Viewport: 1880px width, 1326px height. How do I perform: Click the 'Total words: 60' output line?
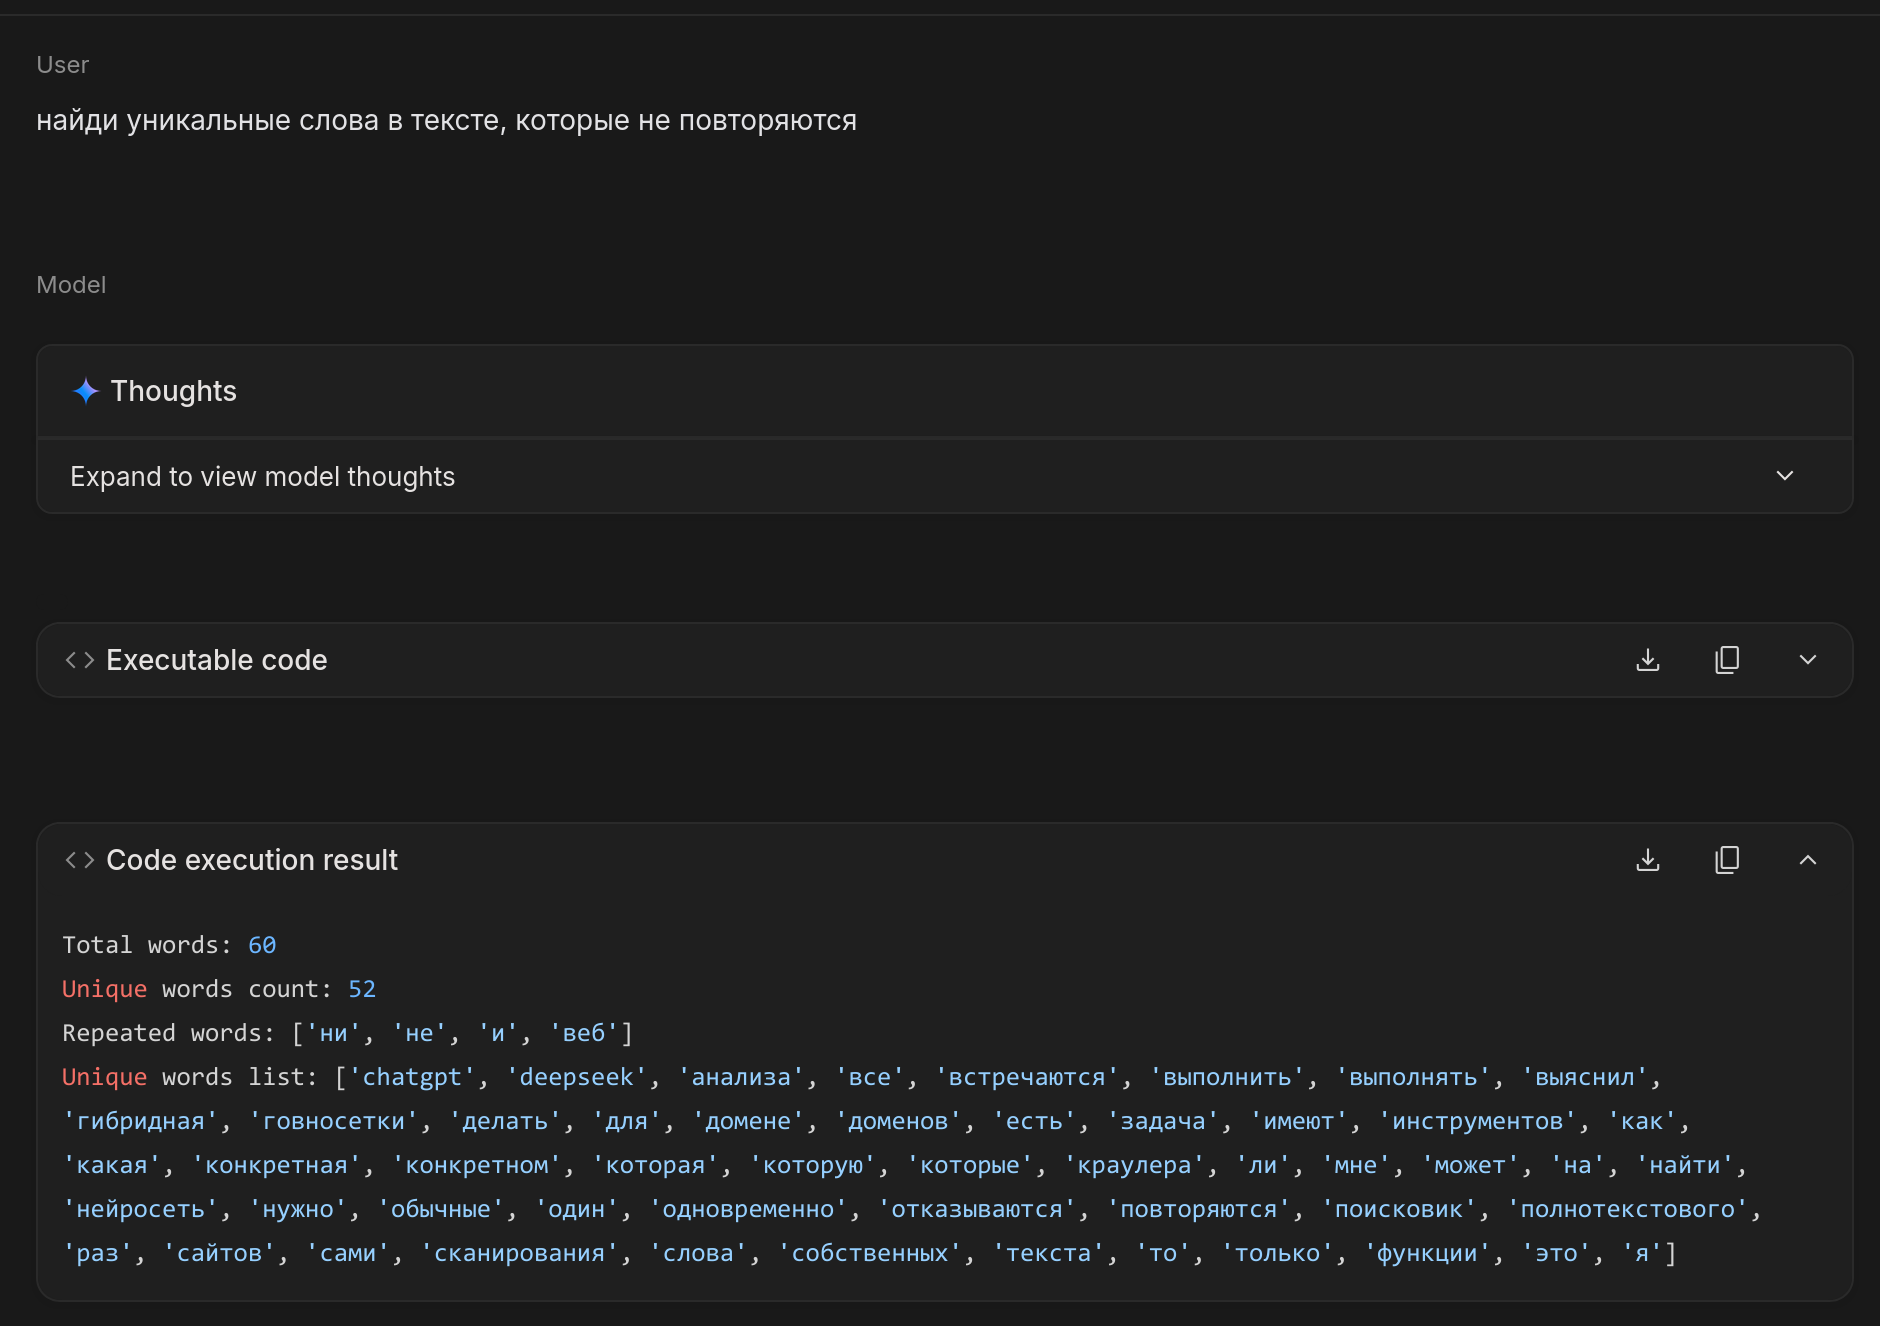[169, 945]
